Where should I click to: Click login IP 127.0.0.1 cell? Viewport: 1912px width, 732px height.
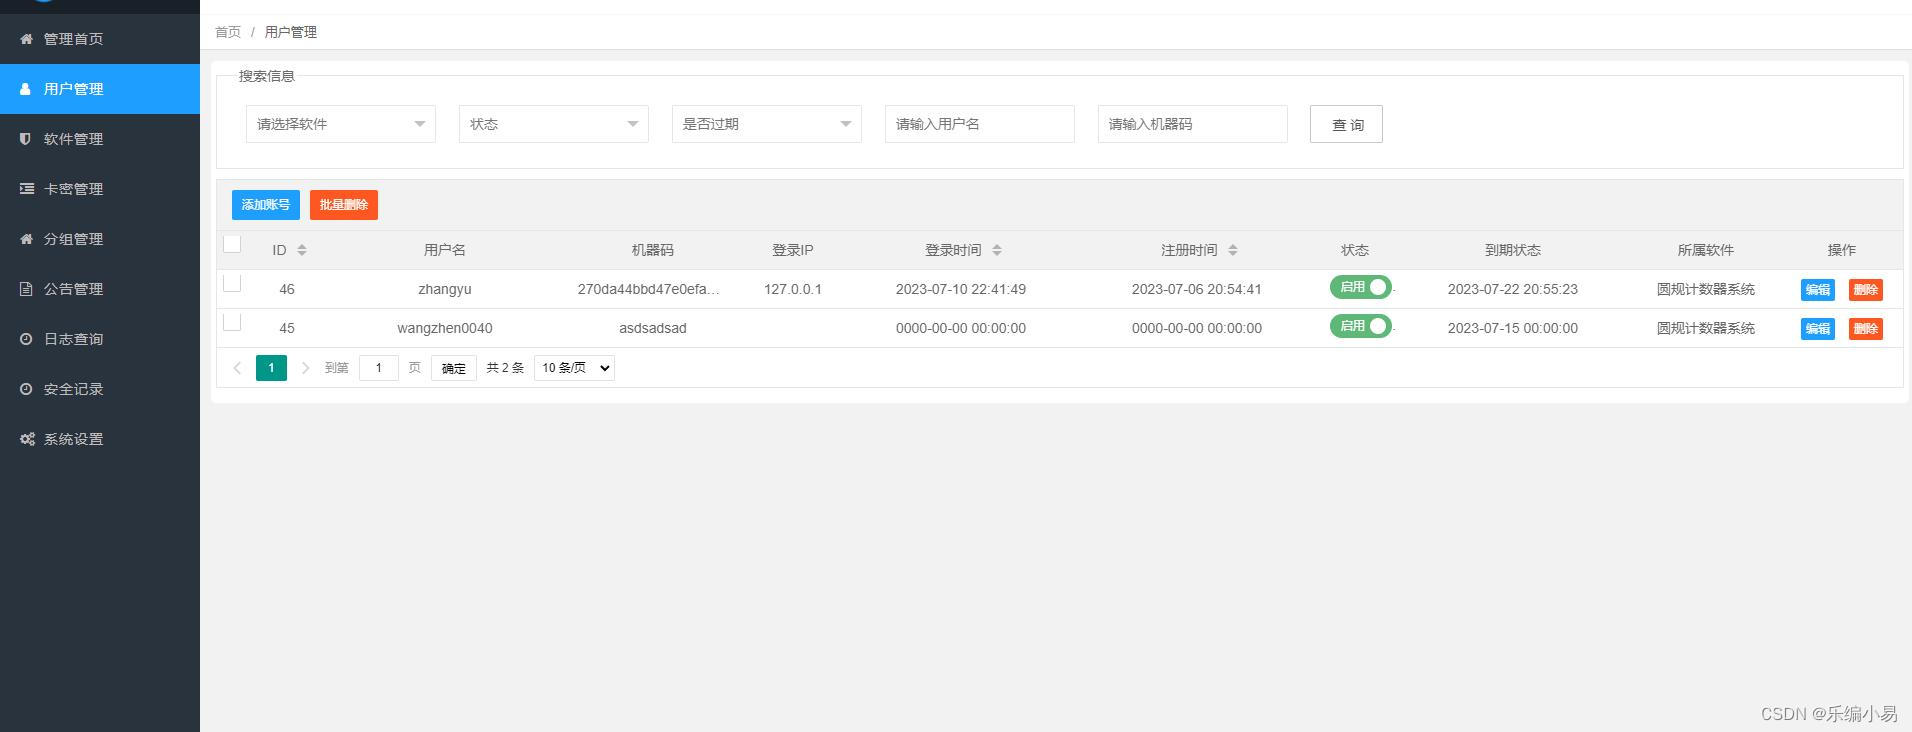coord(793,289)
